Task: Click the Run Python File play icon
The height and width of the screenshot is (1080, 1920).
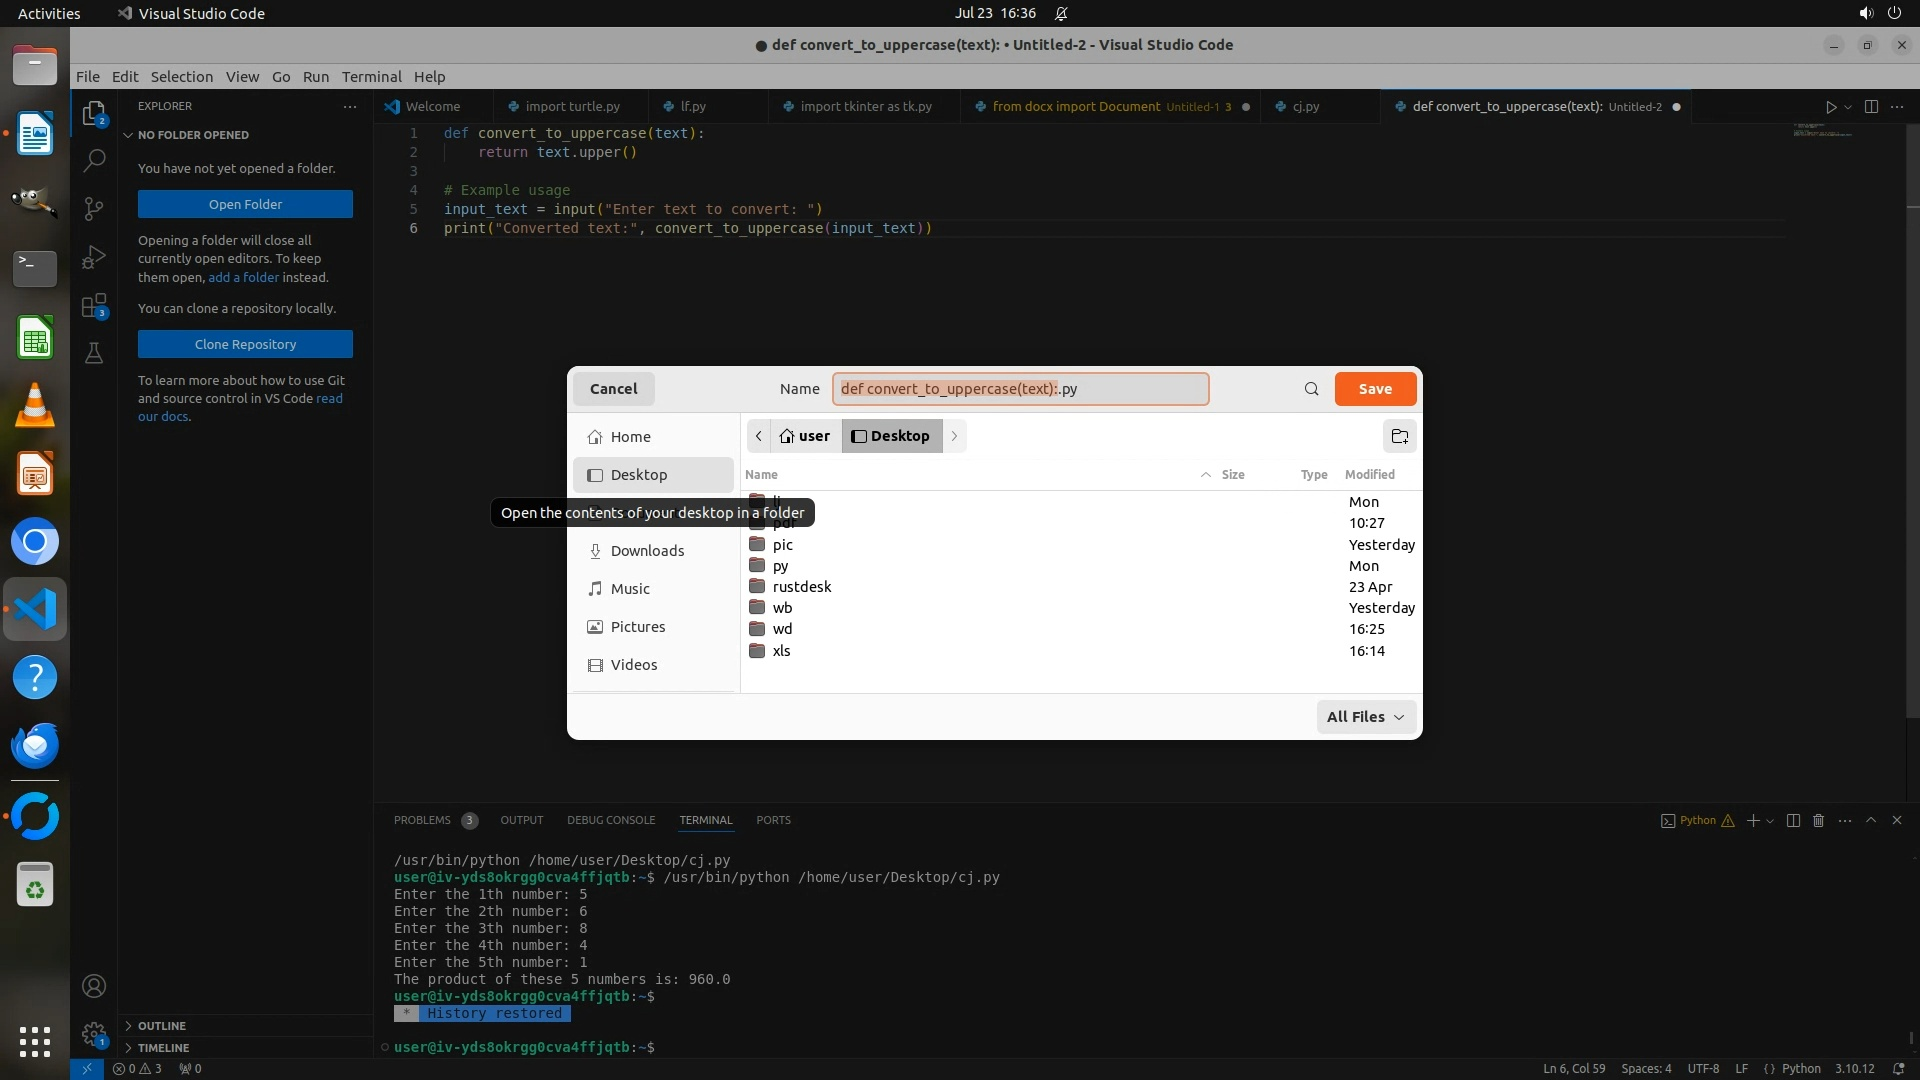Action: click(1830, 107)
